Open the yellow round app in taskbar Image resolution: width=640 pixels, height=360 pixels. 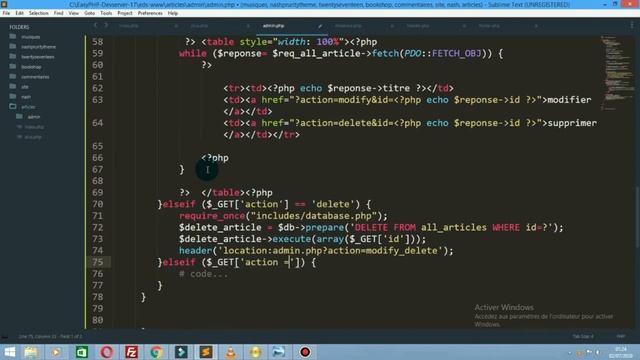point(256,352)
